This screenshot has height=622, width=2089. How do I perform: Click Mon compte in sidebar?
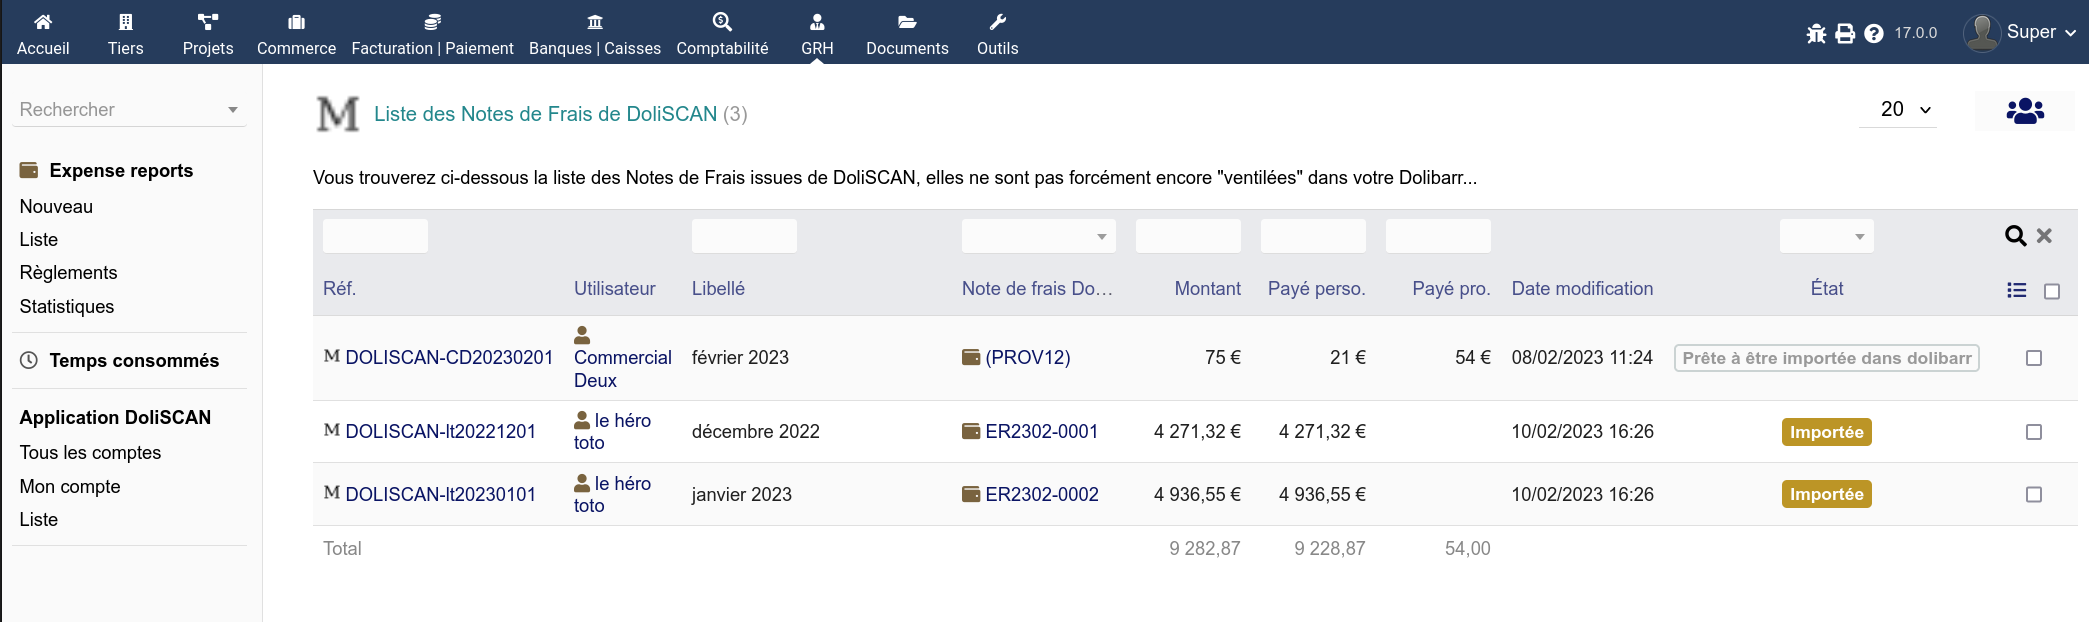coord(70,486)
